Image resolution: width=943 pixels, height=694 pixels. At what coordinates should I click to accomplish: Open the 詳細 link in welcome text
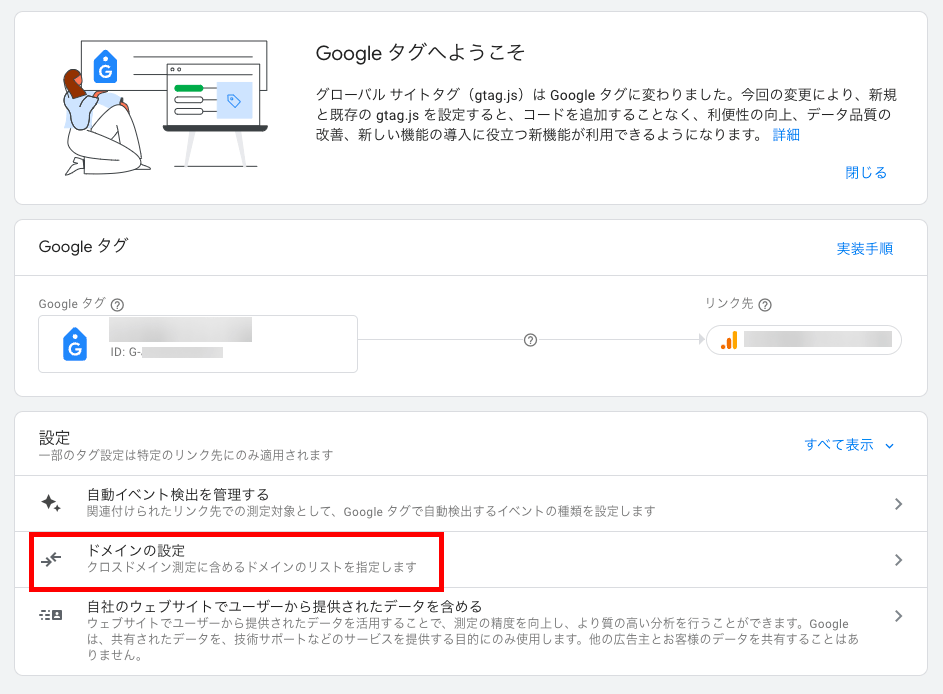(786, 135)
